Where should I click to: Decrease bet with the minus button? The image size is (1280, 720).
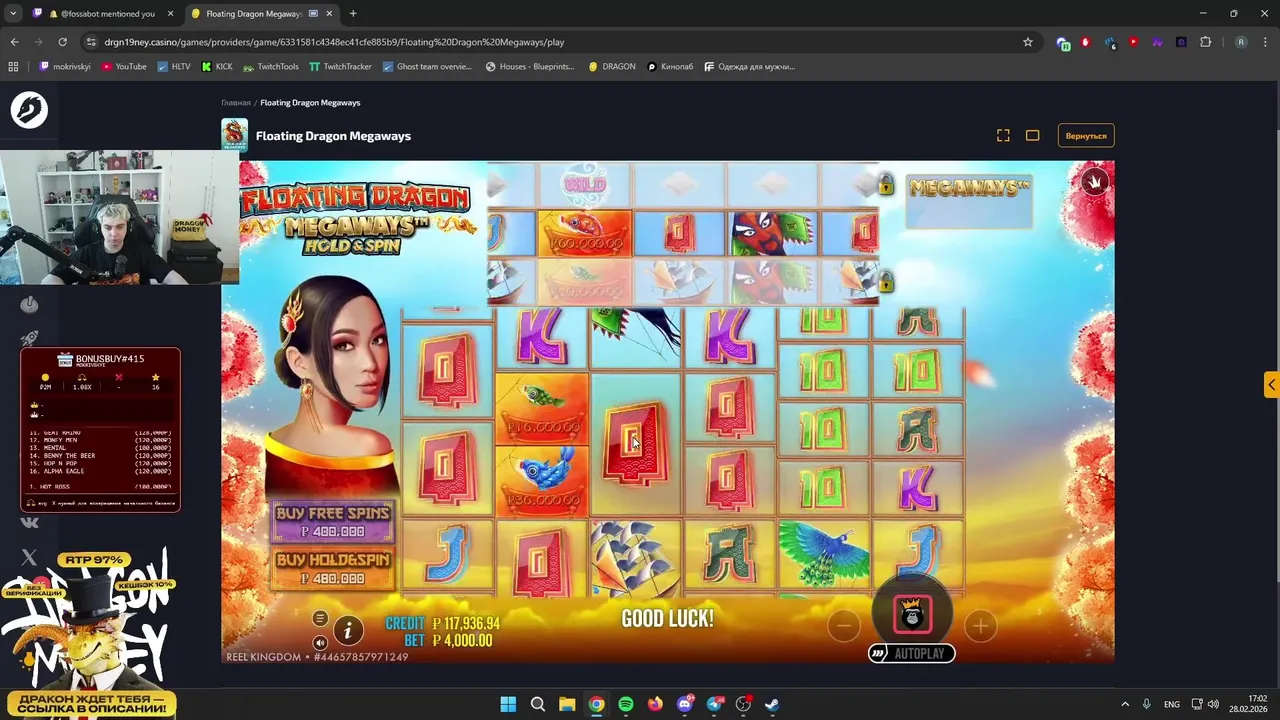843,626
